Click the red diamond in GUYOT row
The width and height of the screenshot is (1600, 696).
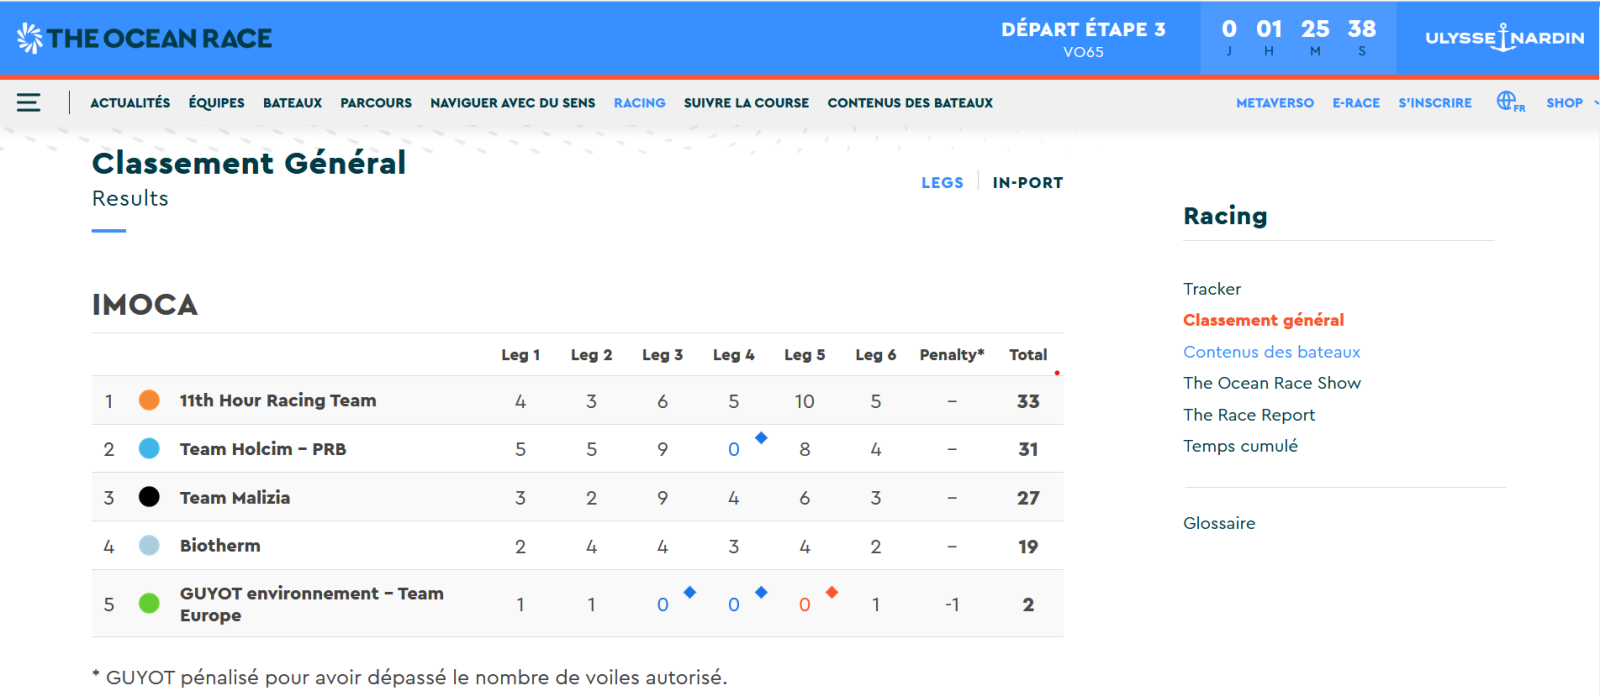coord(832,592)
